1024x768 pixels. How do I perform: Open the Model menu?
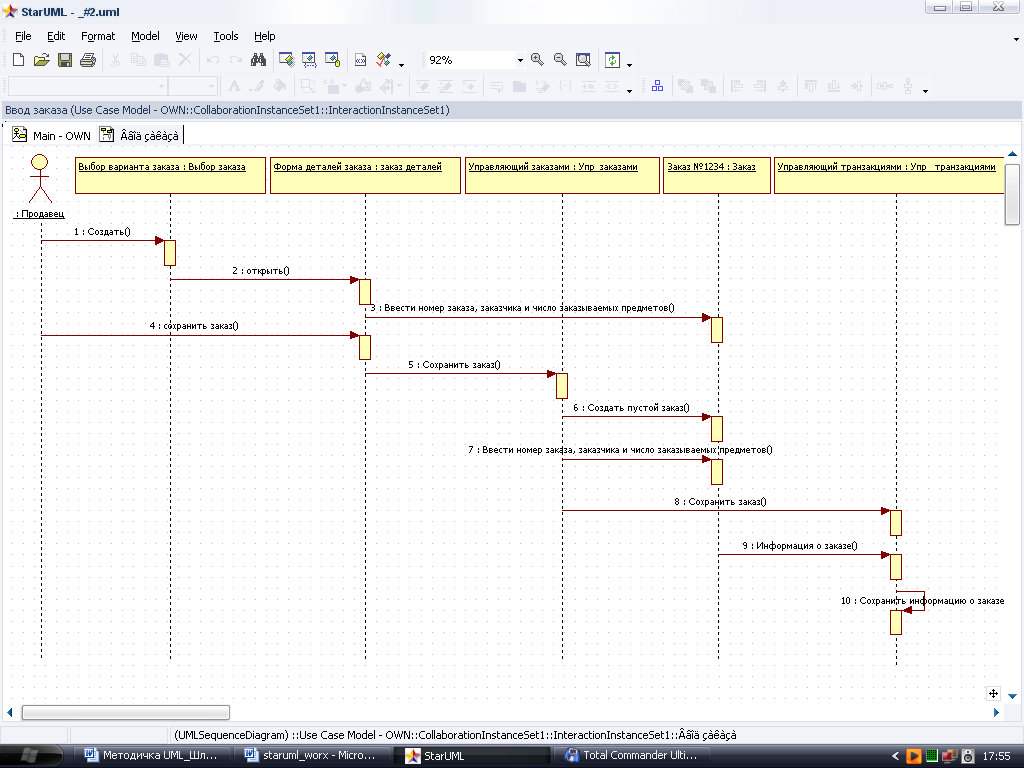pyautogui.click(x=145, y=37)
